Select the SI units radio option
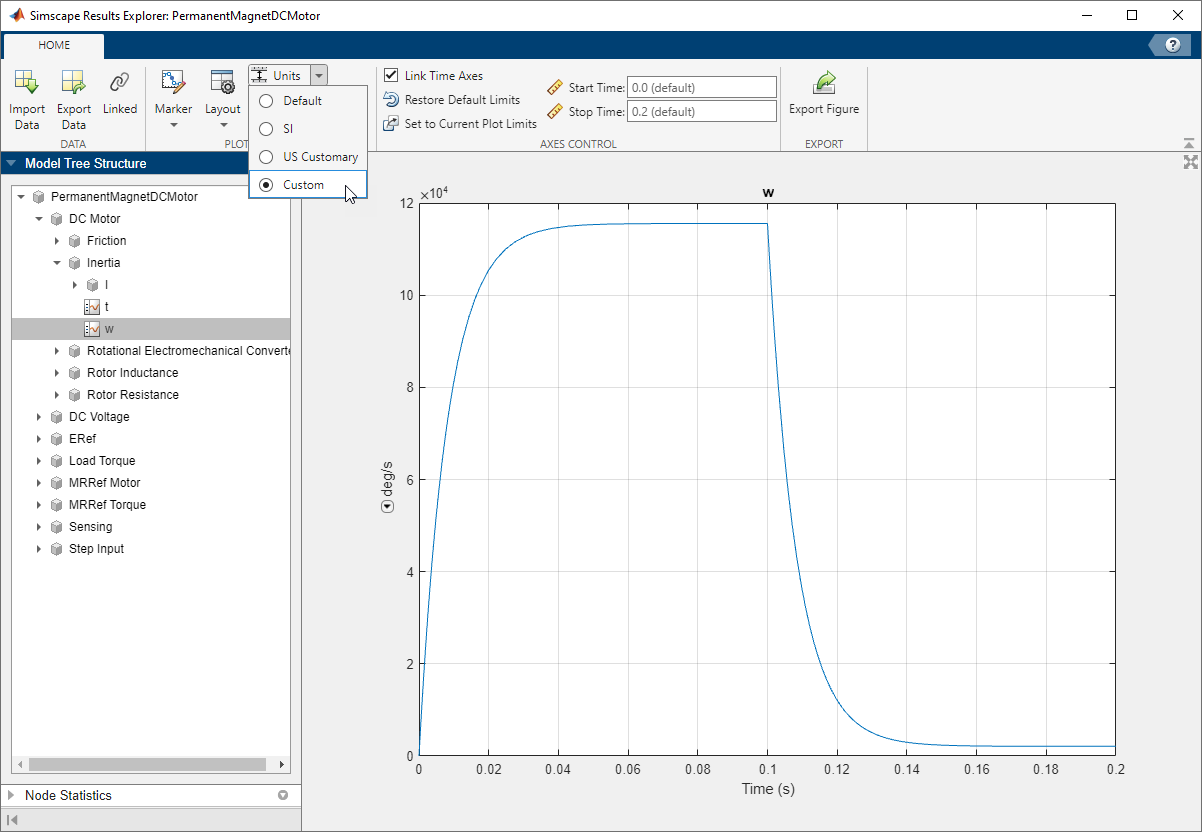The width and height of the screenshot is (1202, 832). click(266, 129)
